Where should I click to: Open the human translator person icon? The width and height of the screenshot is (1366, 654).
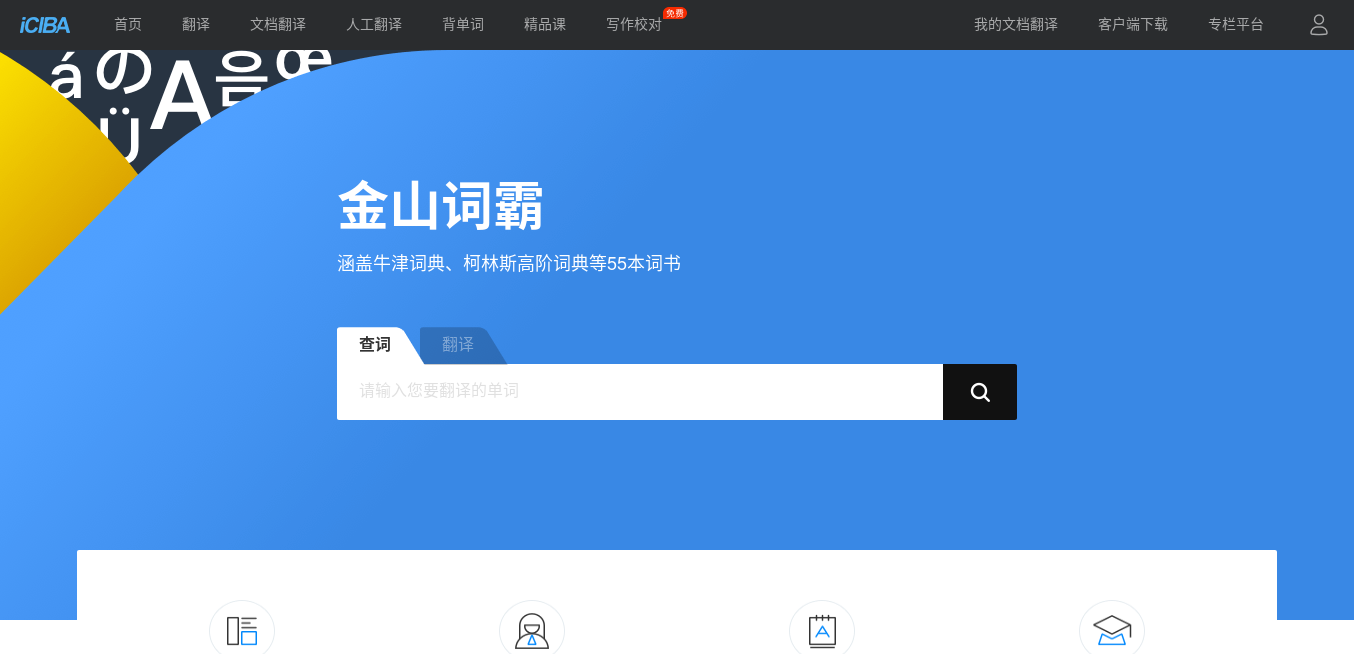pos(532,631)
